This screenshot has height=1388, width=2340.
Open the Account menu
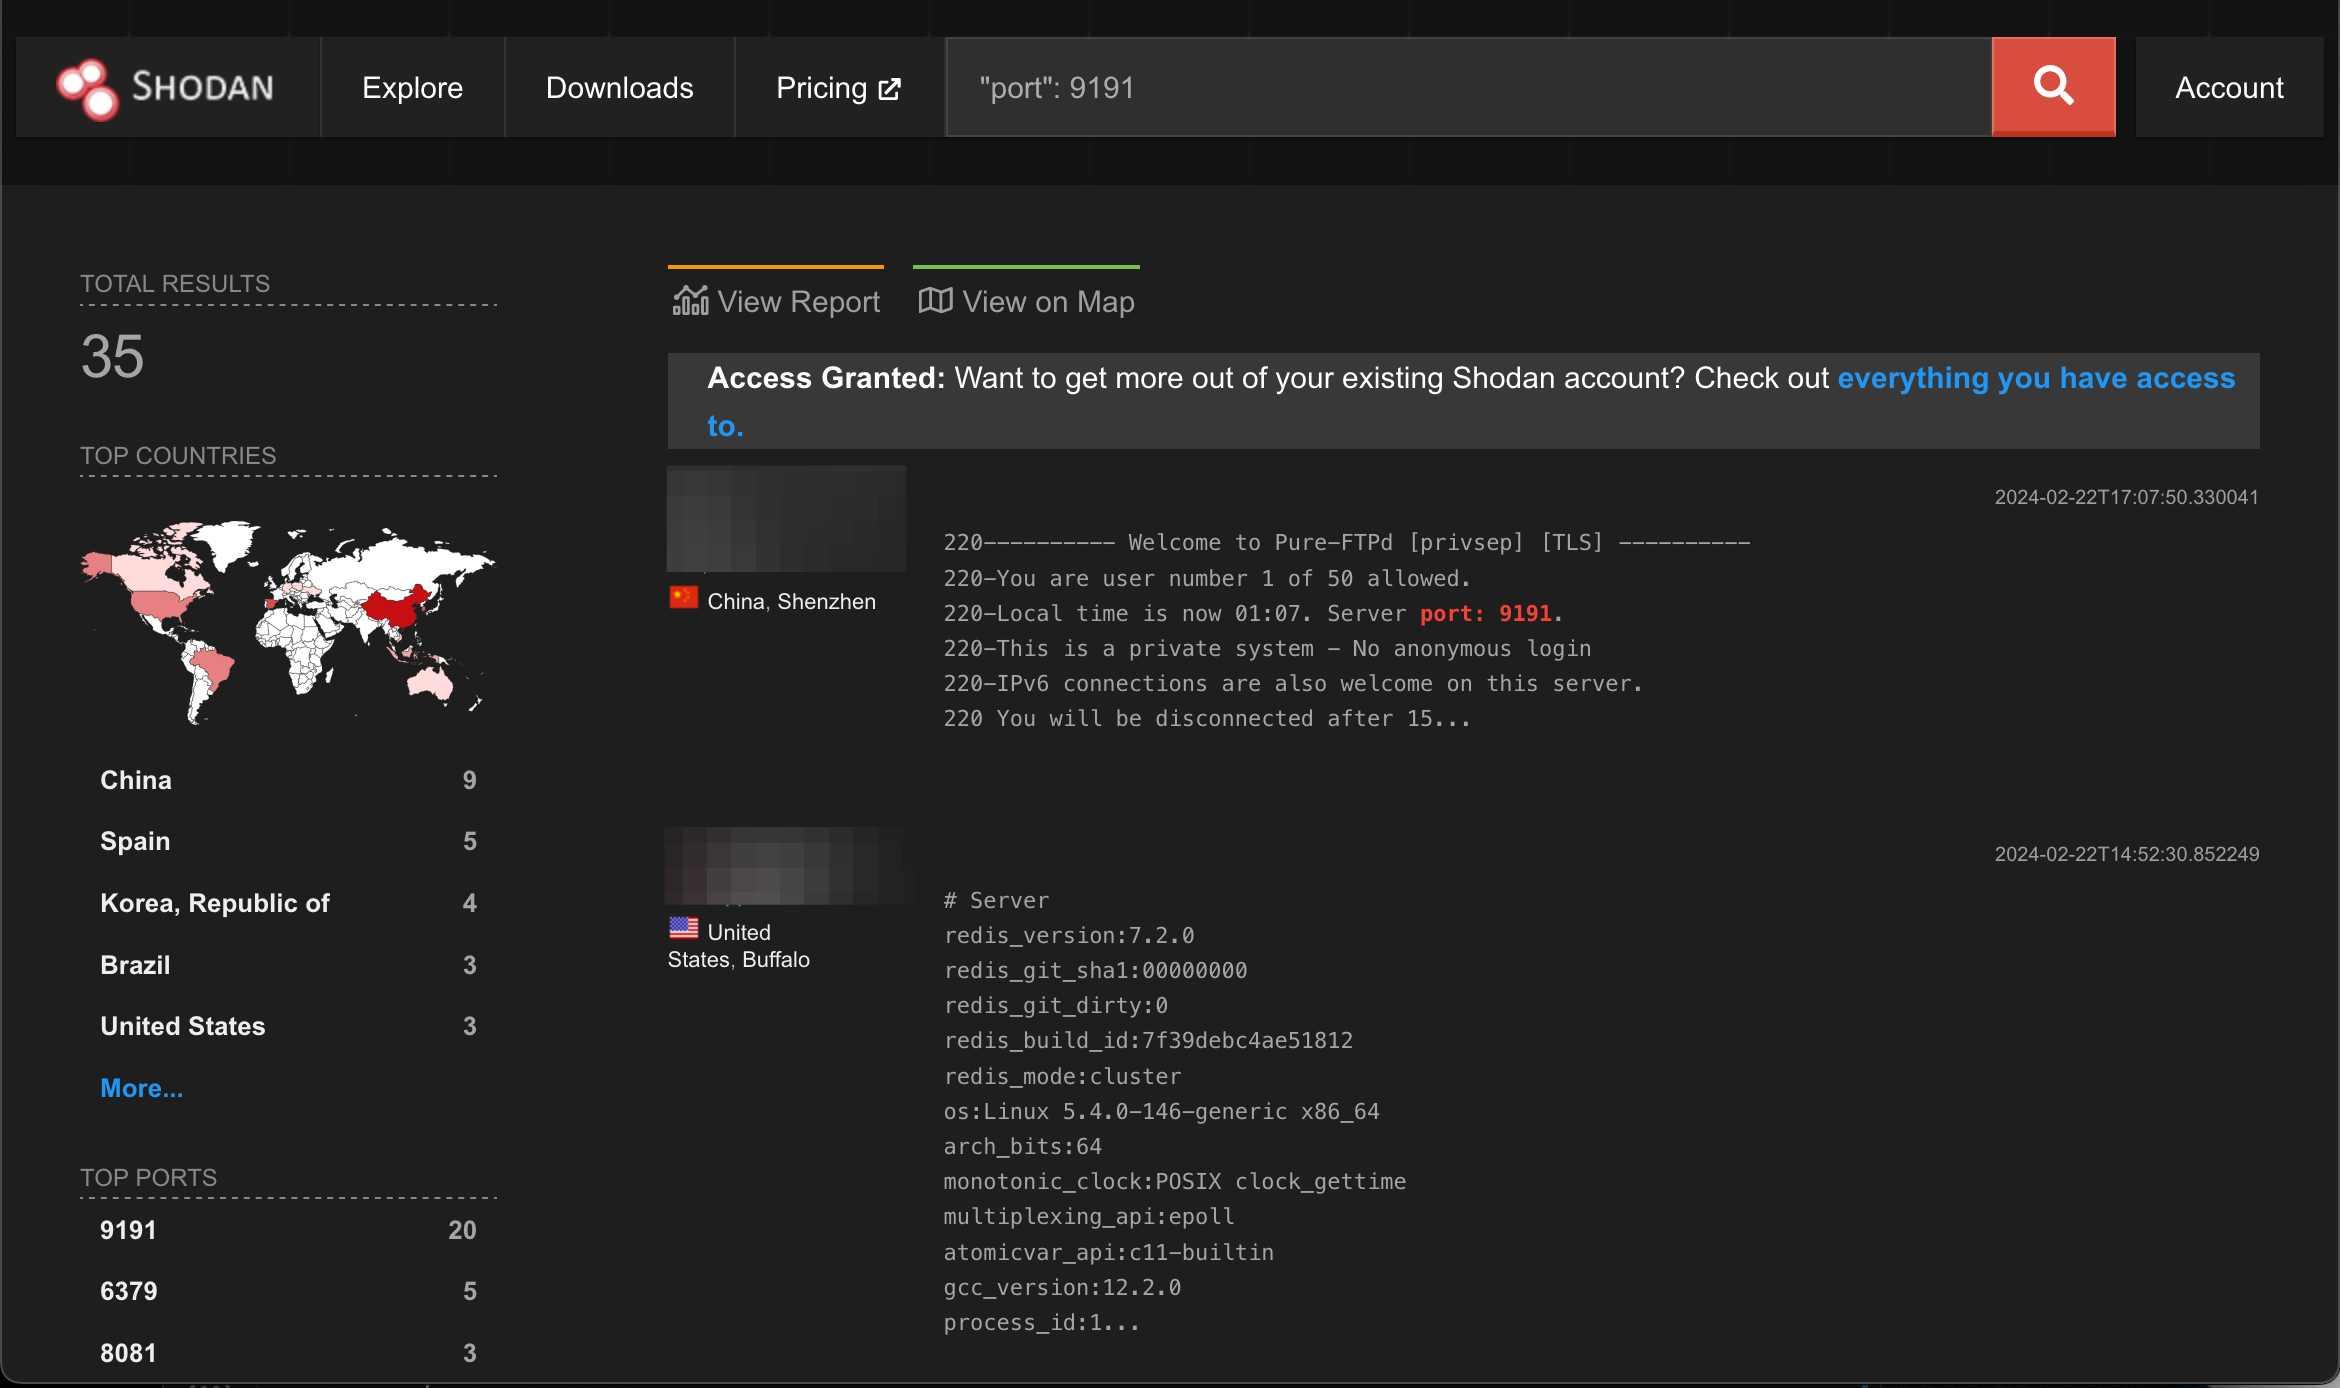[x=2229, y=88]
